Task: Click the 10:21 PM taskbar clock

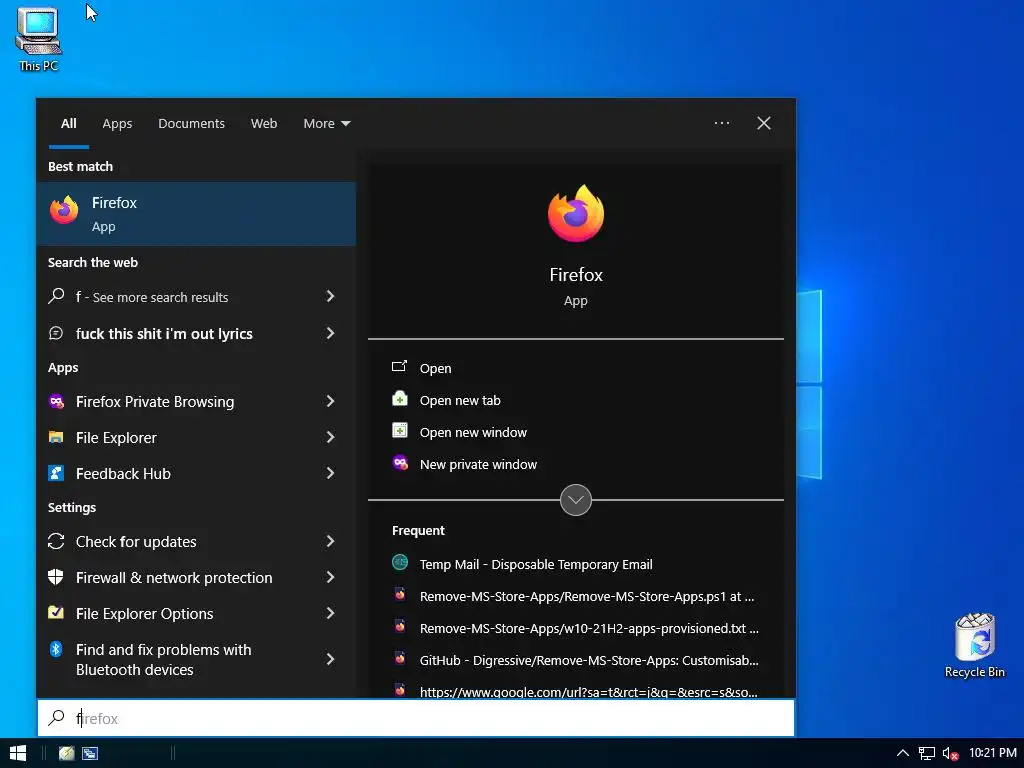Action: click(993, 753)
